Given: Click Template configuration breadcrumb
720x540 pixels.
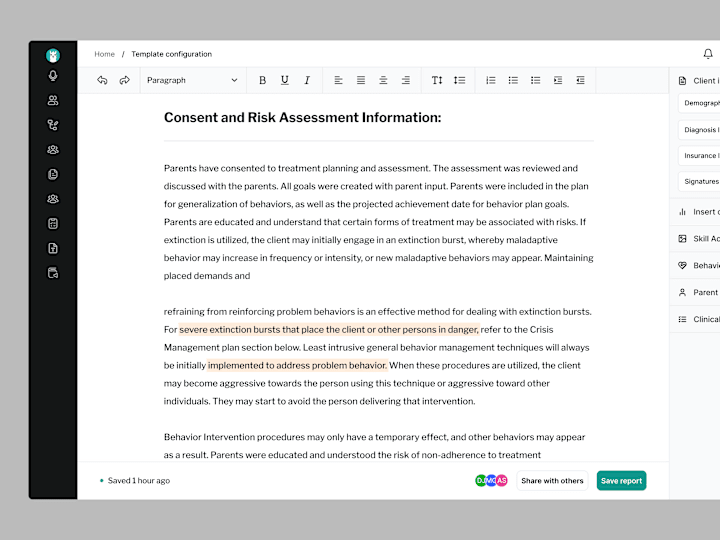Looking at the screenshot, I should click(x=171, y=54).
